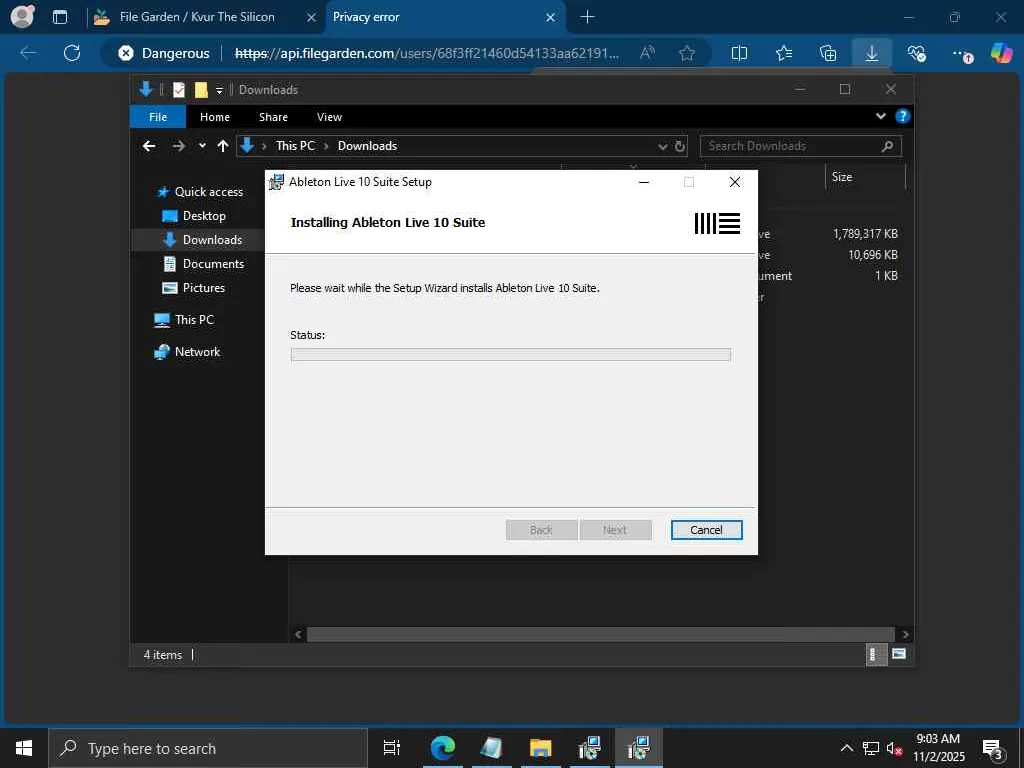The height and width of the screenshot is (768, 1024).
Task: Select Network in the navigation pane
Action: 187,351
